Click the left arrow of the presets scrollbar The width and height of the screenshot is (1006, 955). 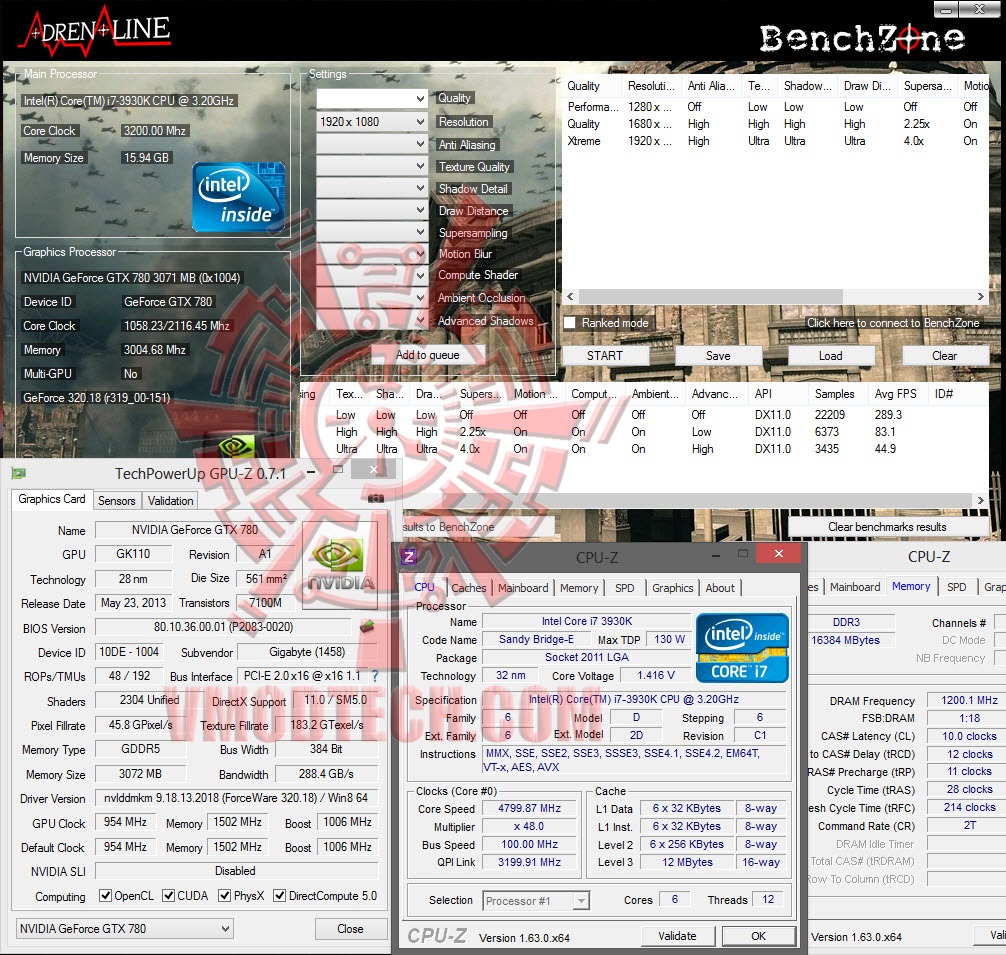point(570,296)
